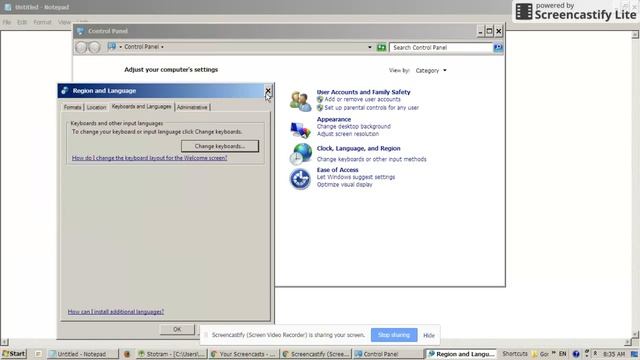Minimize the Control Panel window
The width and height of the screenshot is (640, 360).
pos(480,31)
